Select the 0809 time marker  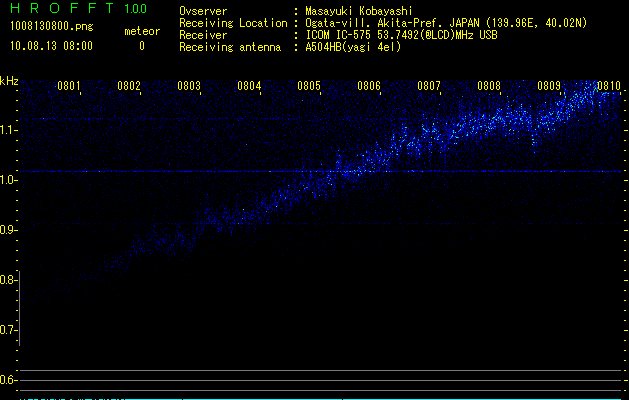(x=549, y=86)
